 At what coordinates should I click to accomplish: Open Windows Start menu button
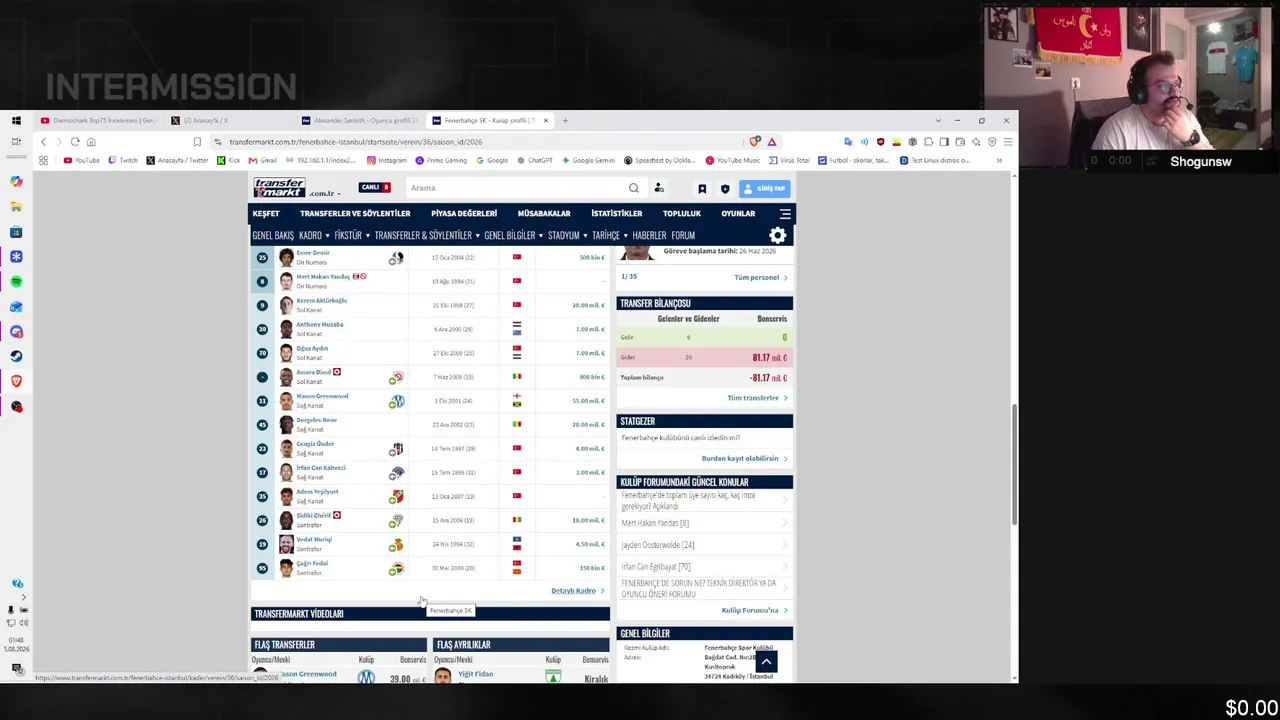pyautogui.click(x=16, y=121)
